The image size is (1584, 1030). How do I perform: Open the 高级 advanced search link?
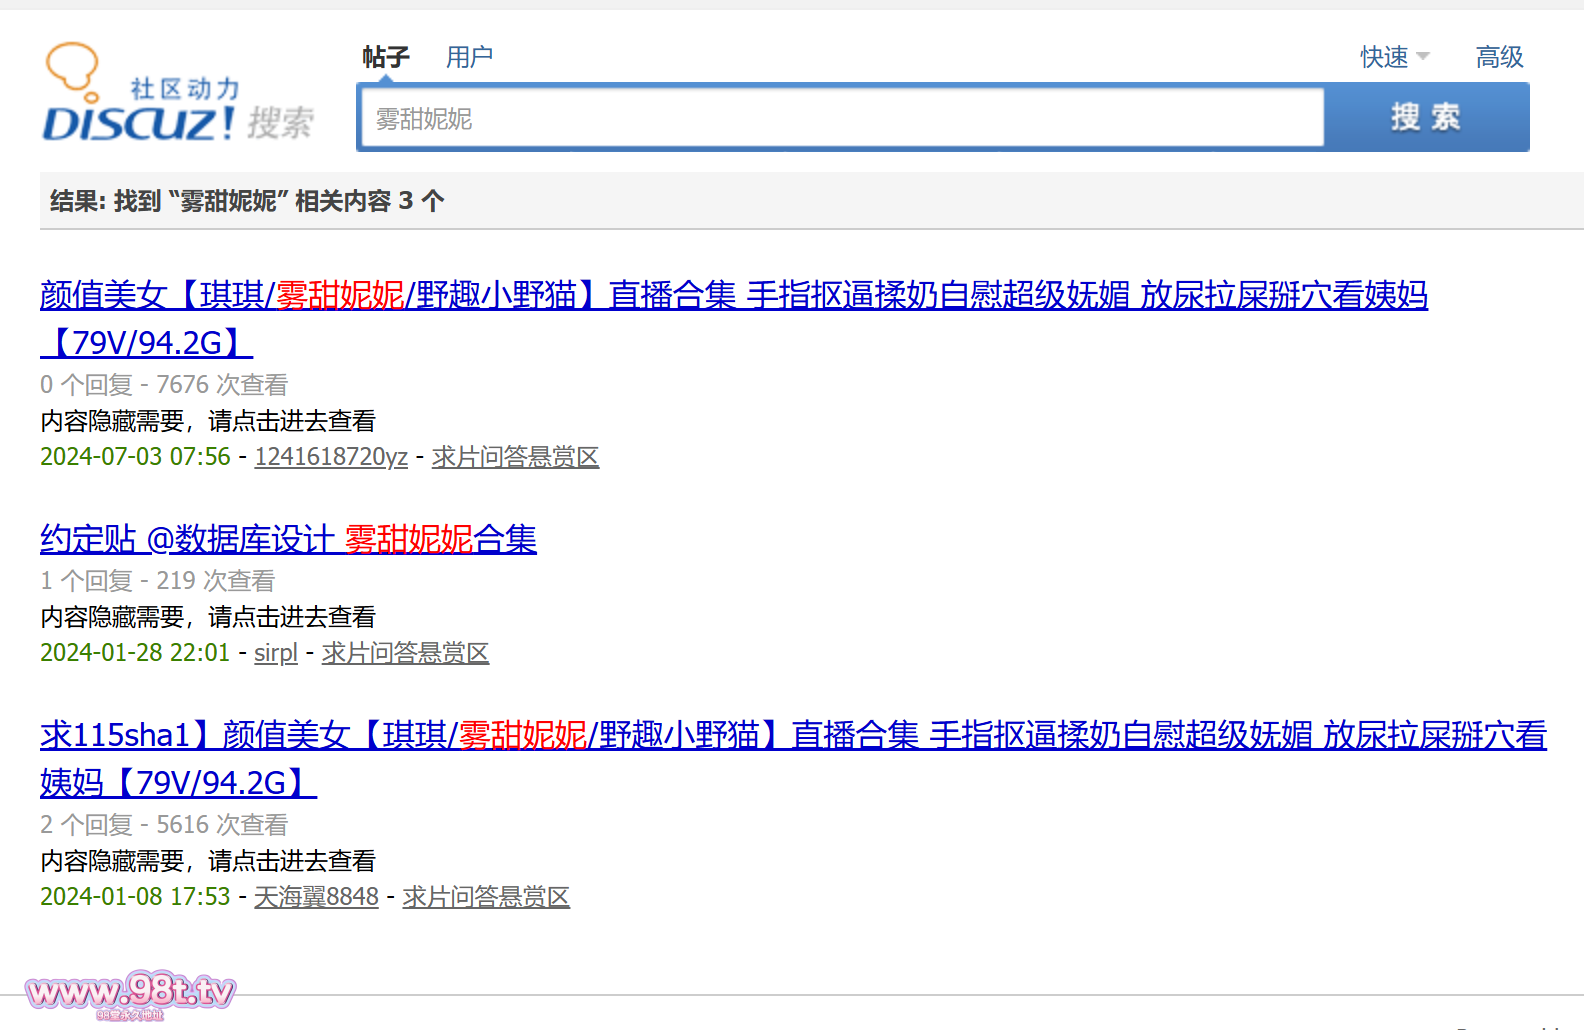point(1499,57)
